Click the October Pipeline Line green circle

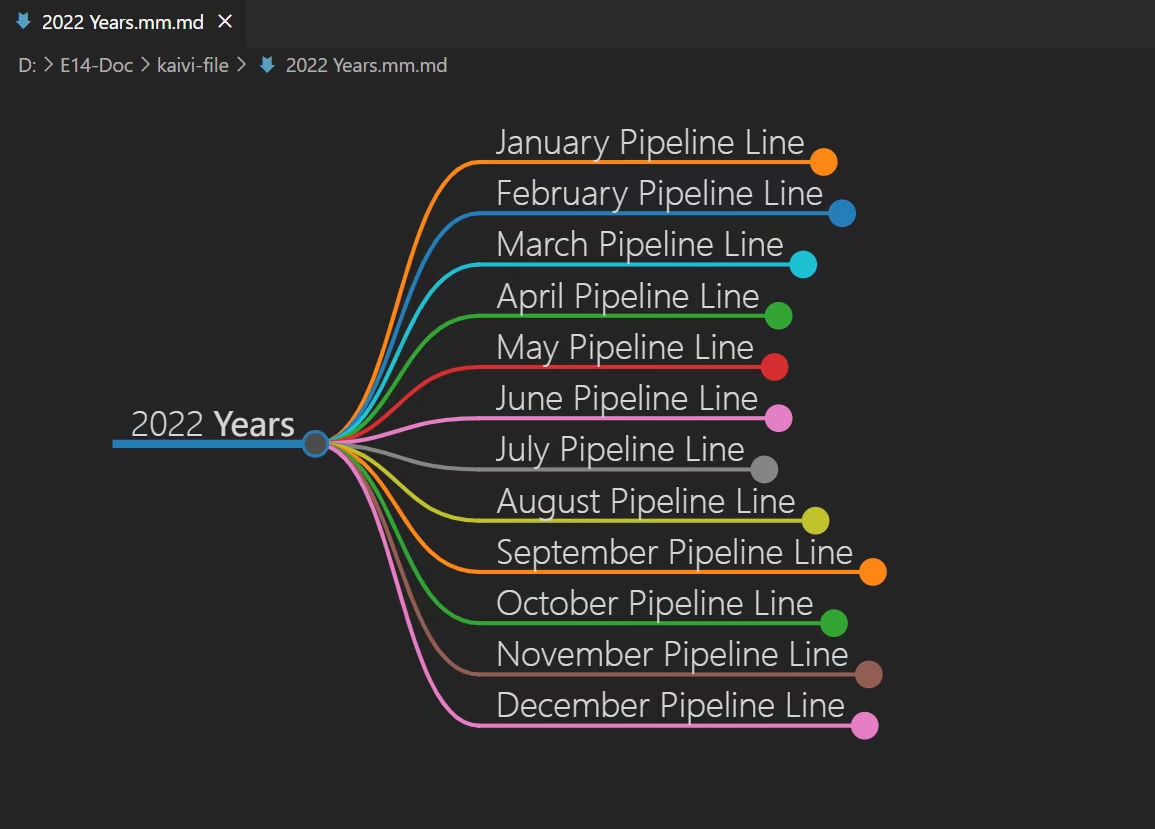[834, 623]
